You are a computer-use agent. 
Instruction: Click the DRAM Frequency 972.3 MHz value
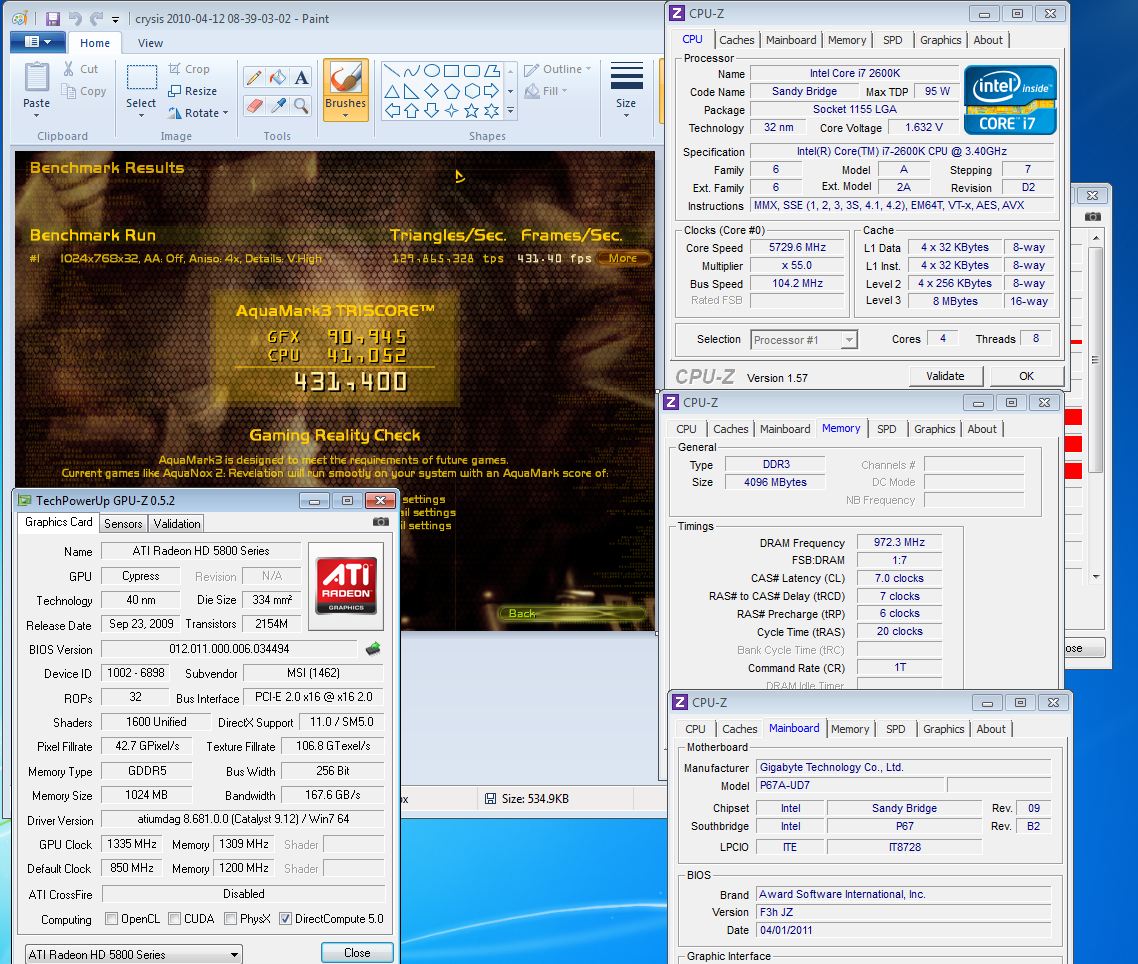(x=899, y=542)
